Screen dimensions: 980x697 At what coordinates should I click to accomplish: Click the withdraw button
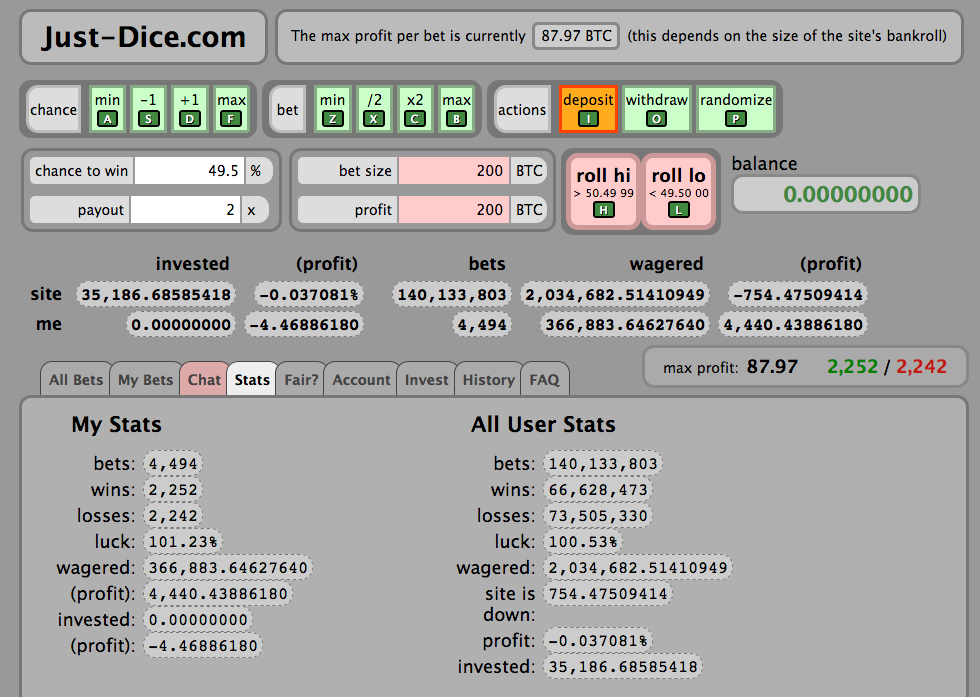(656, 109)
